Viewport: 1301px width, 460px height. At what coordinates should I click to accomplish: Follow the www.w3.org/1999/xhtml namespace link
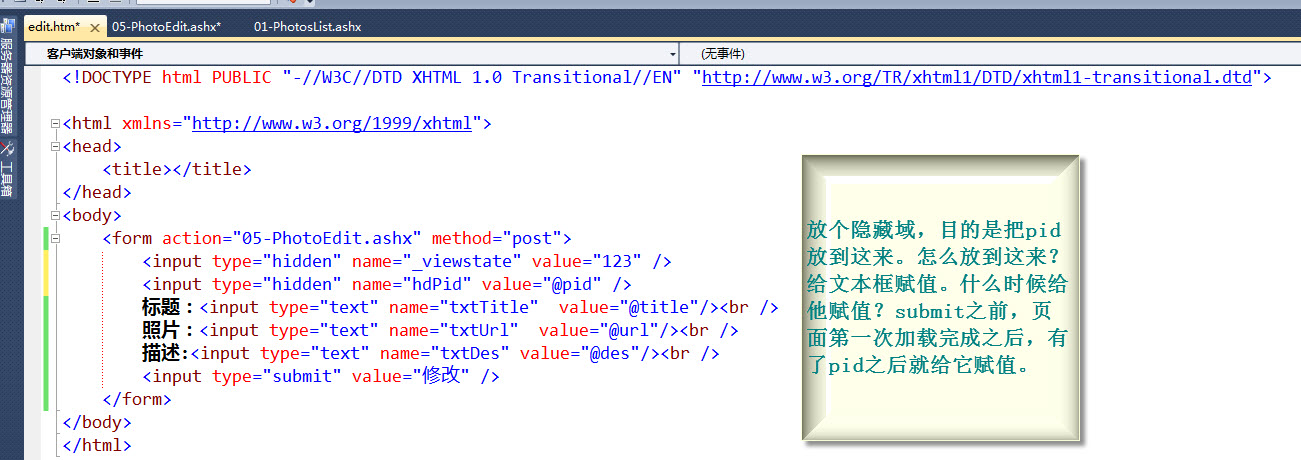tap(332, 124)
